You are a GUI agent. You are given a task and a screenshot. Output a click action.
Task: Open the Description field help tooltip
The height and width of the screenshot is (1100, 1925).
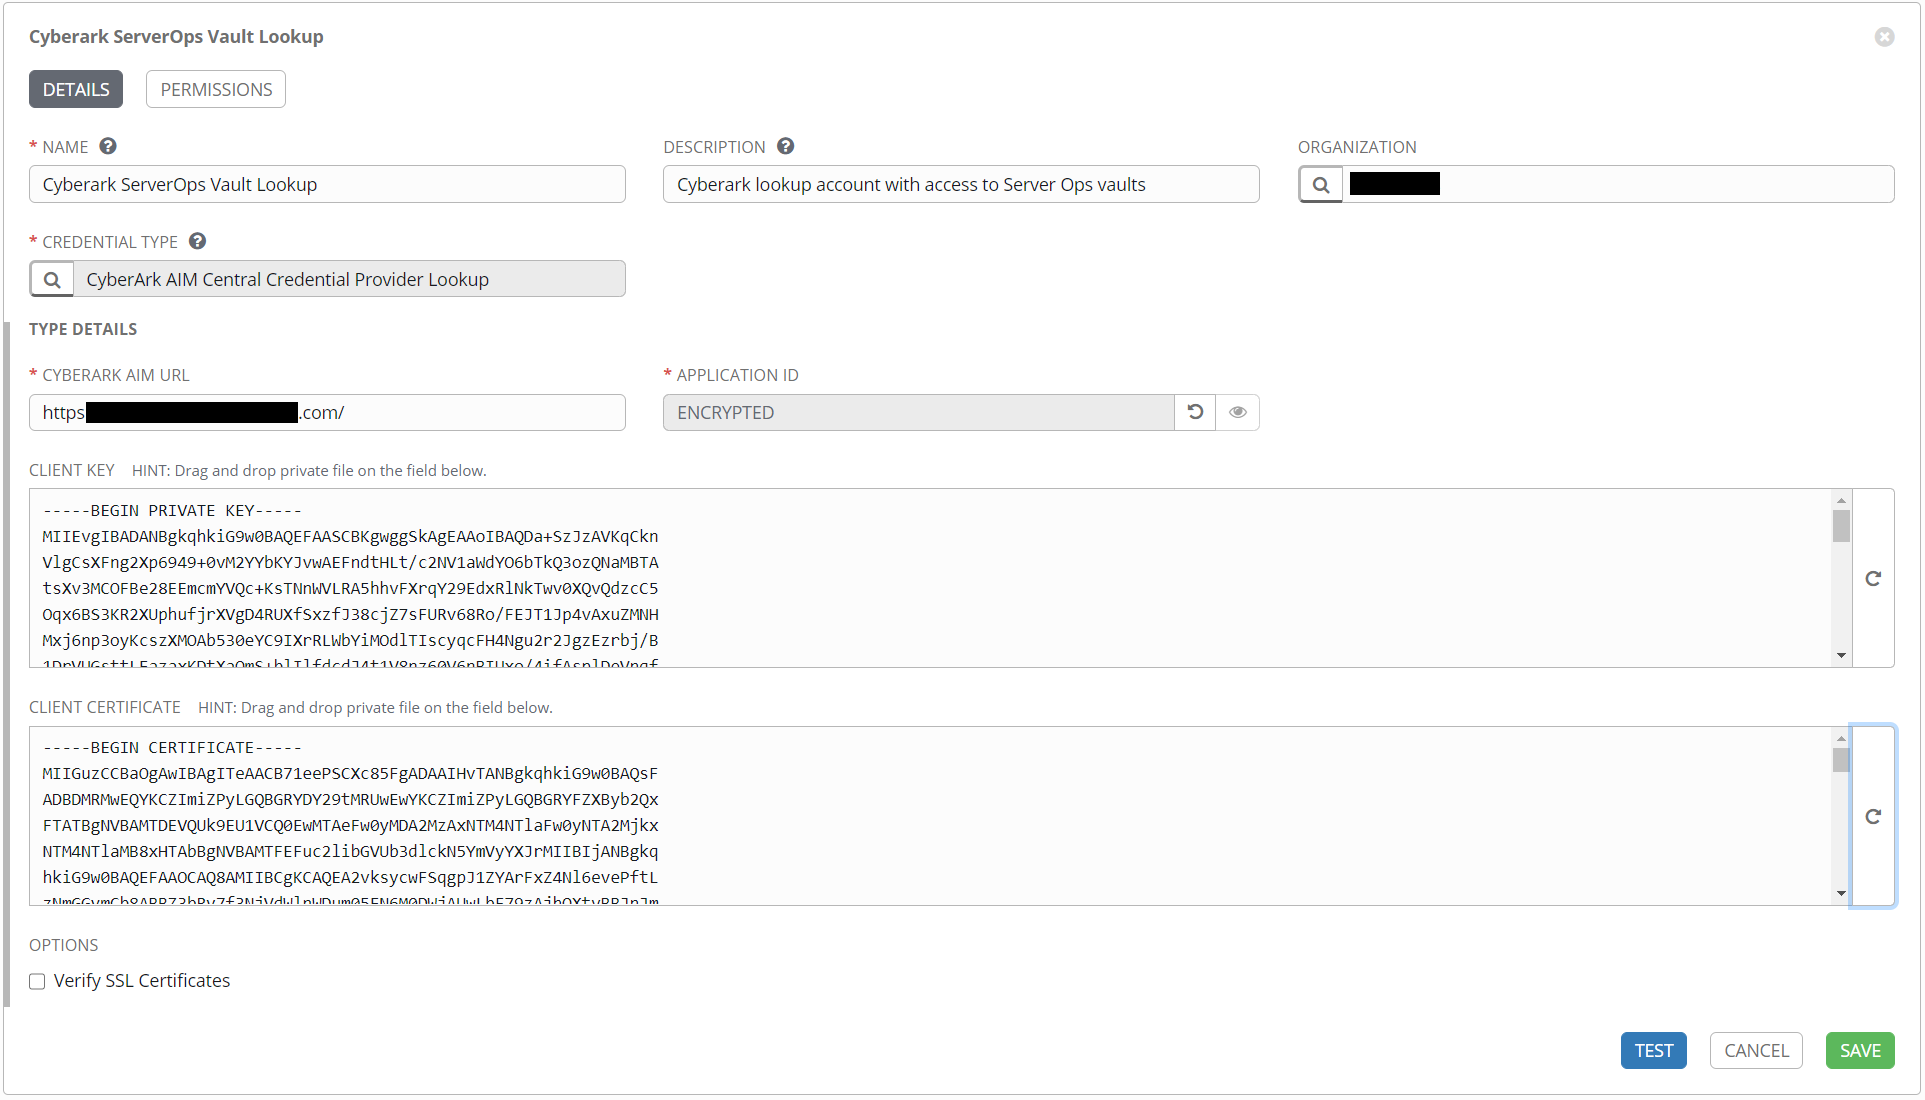click(786, 146)
